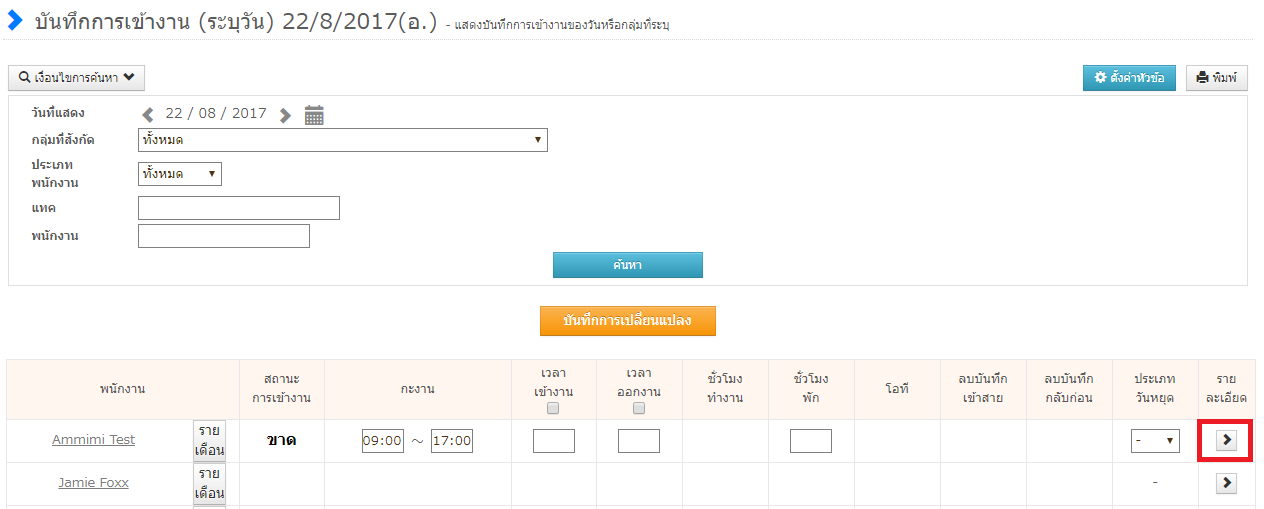Go to next day with right arrow

click(x=286, y=115)
